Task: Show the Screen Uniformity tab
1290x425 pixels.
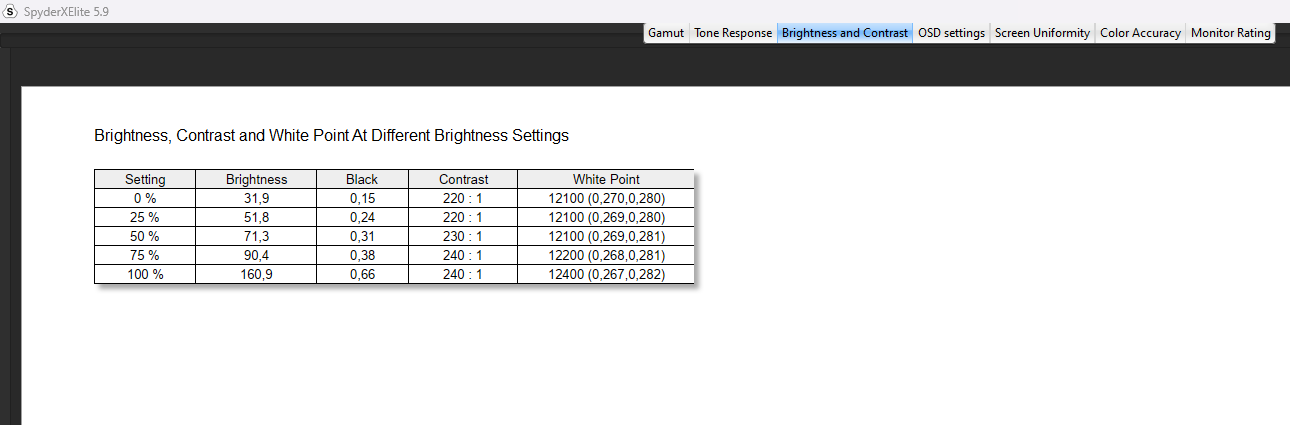Action: (1042, 33)
